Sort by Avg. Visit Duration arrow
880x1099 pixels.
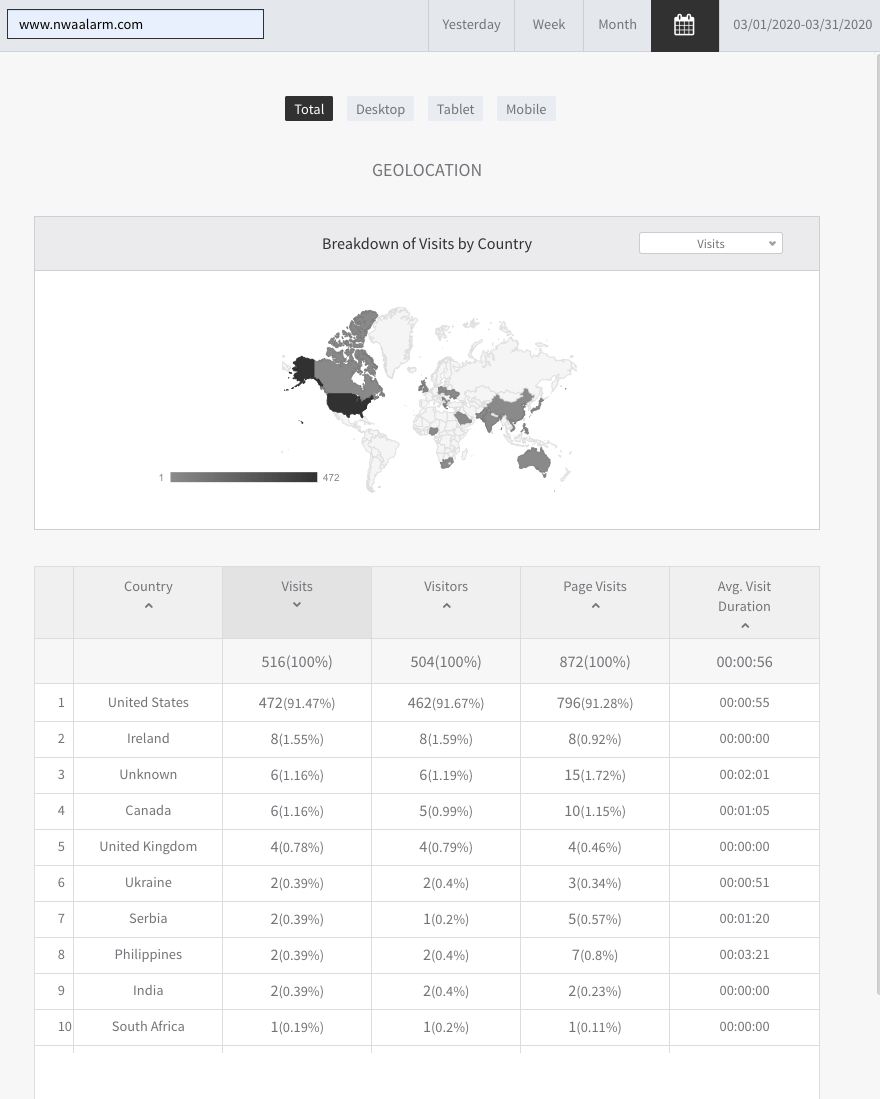click(744, 626)
